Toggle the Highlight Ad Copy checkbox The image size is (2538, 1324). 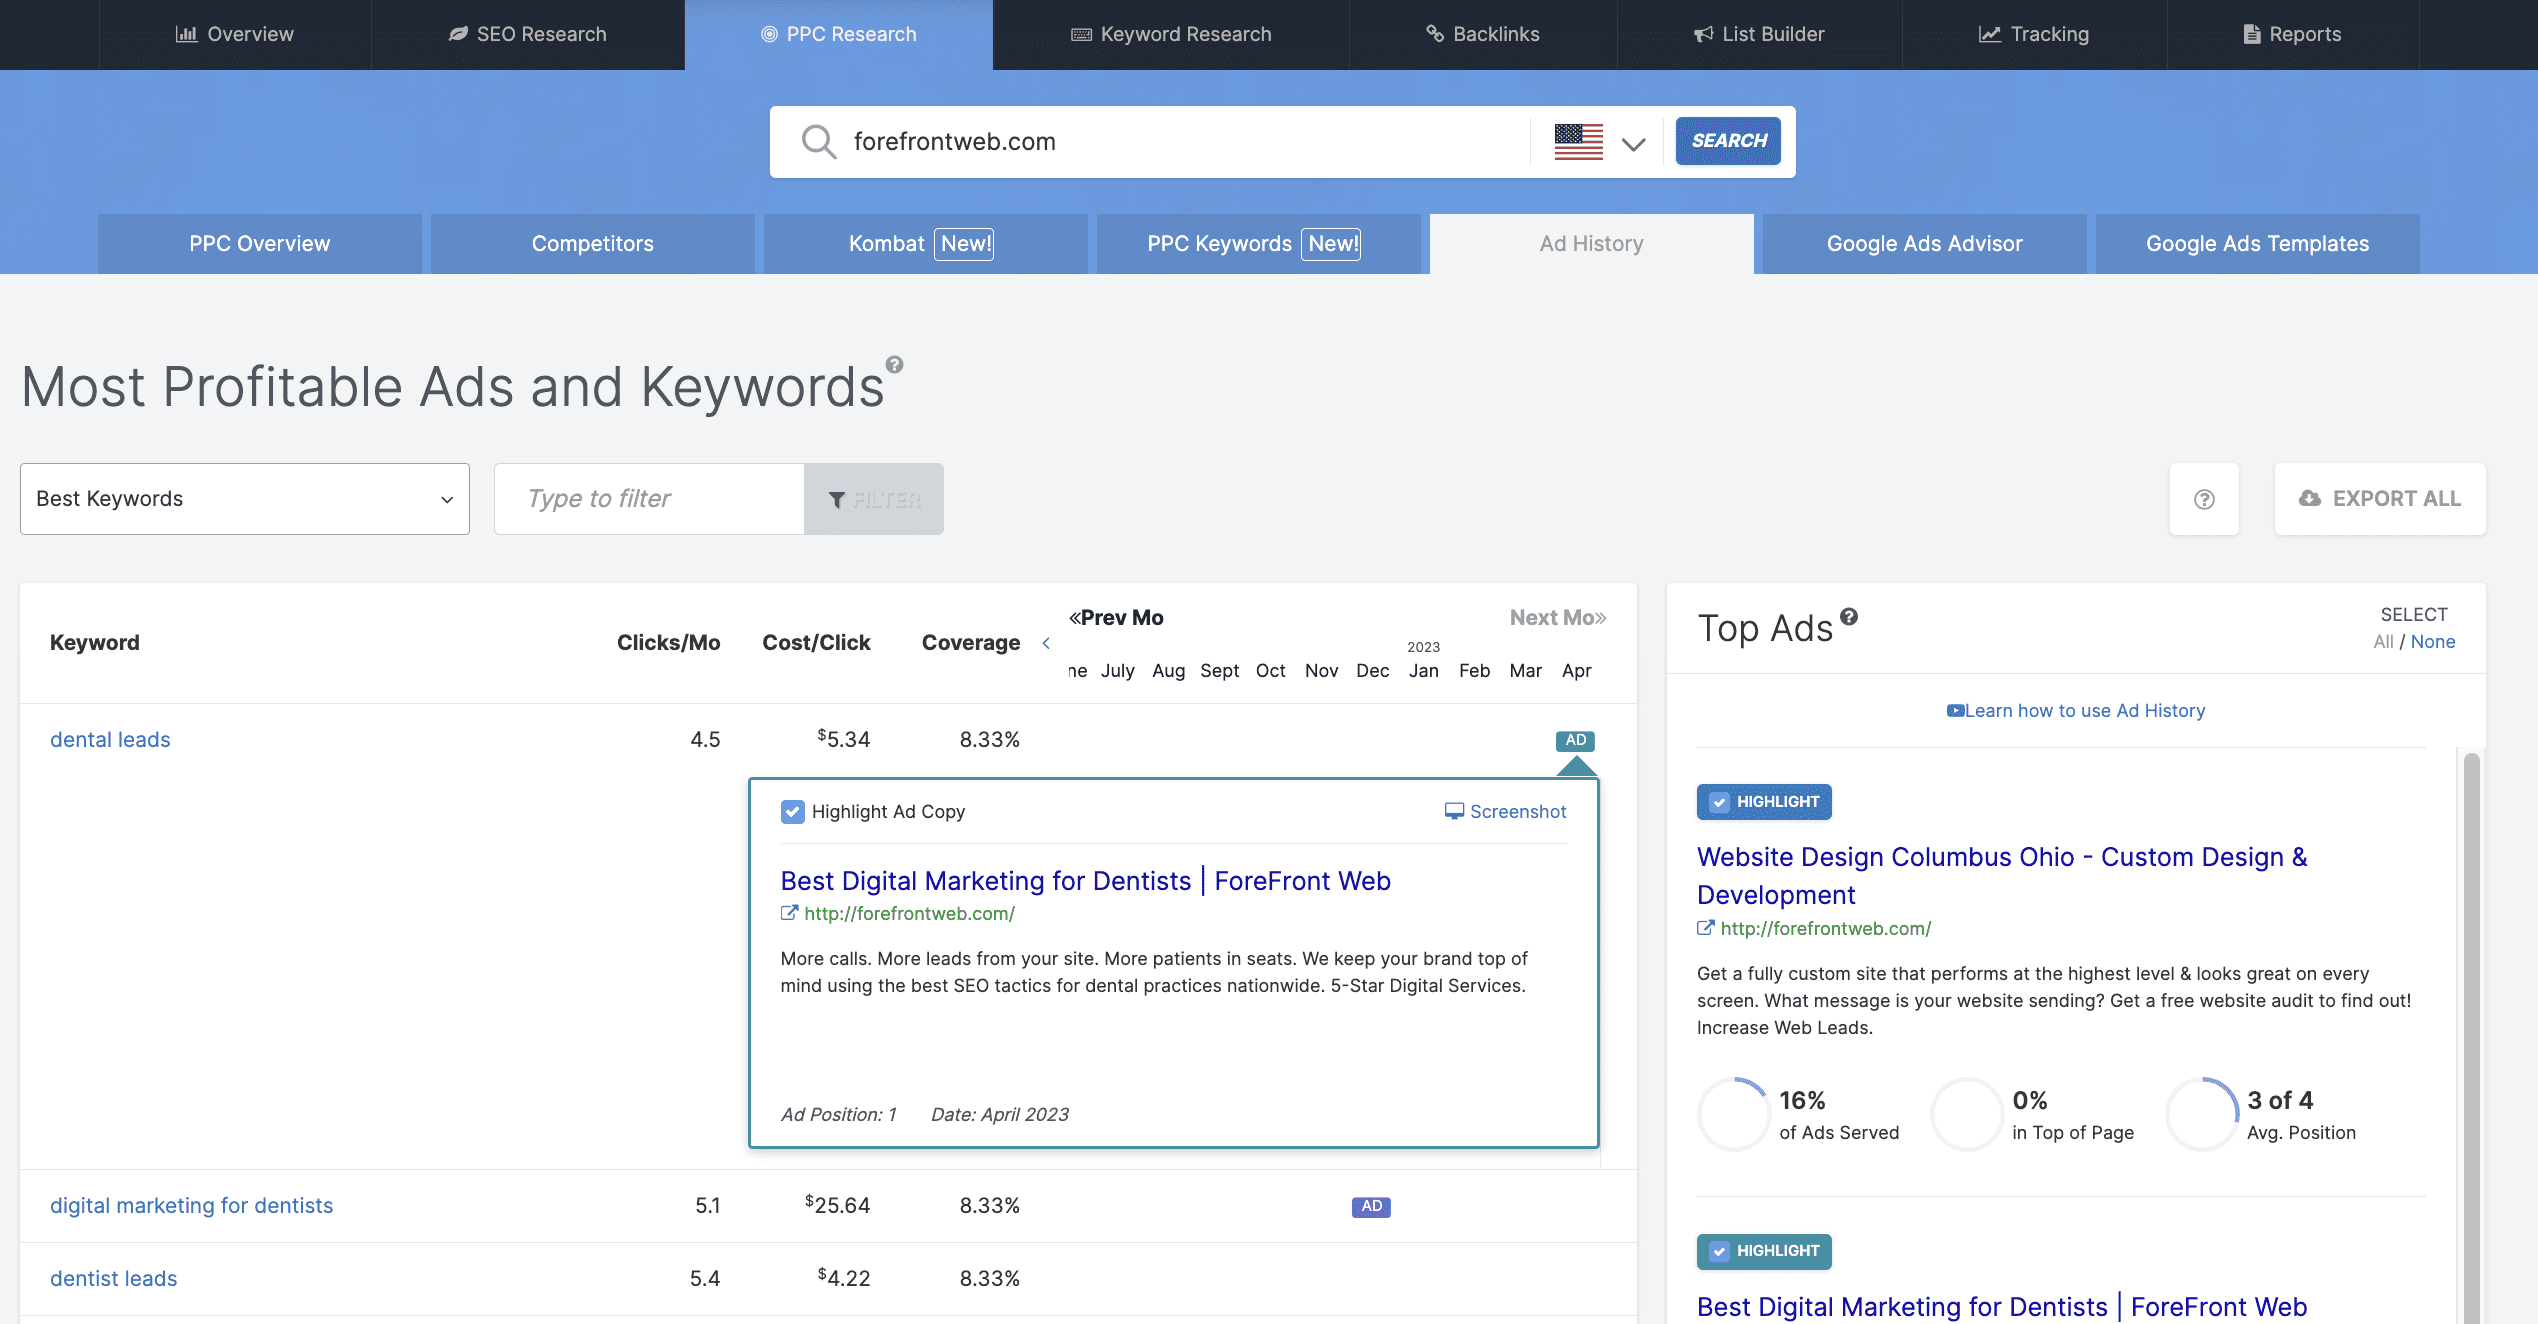[x=792, y=812]
